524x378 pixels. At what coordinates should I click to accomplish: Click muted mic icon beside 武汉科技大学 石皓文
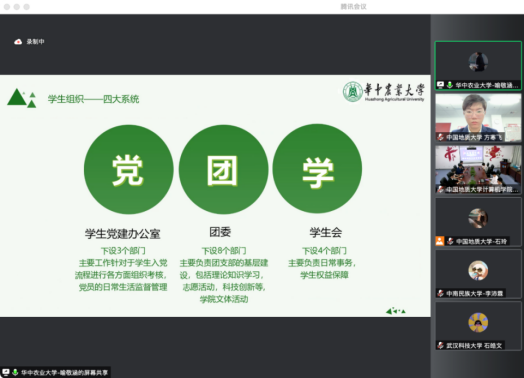pos(441,345)
